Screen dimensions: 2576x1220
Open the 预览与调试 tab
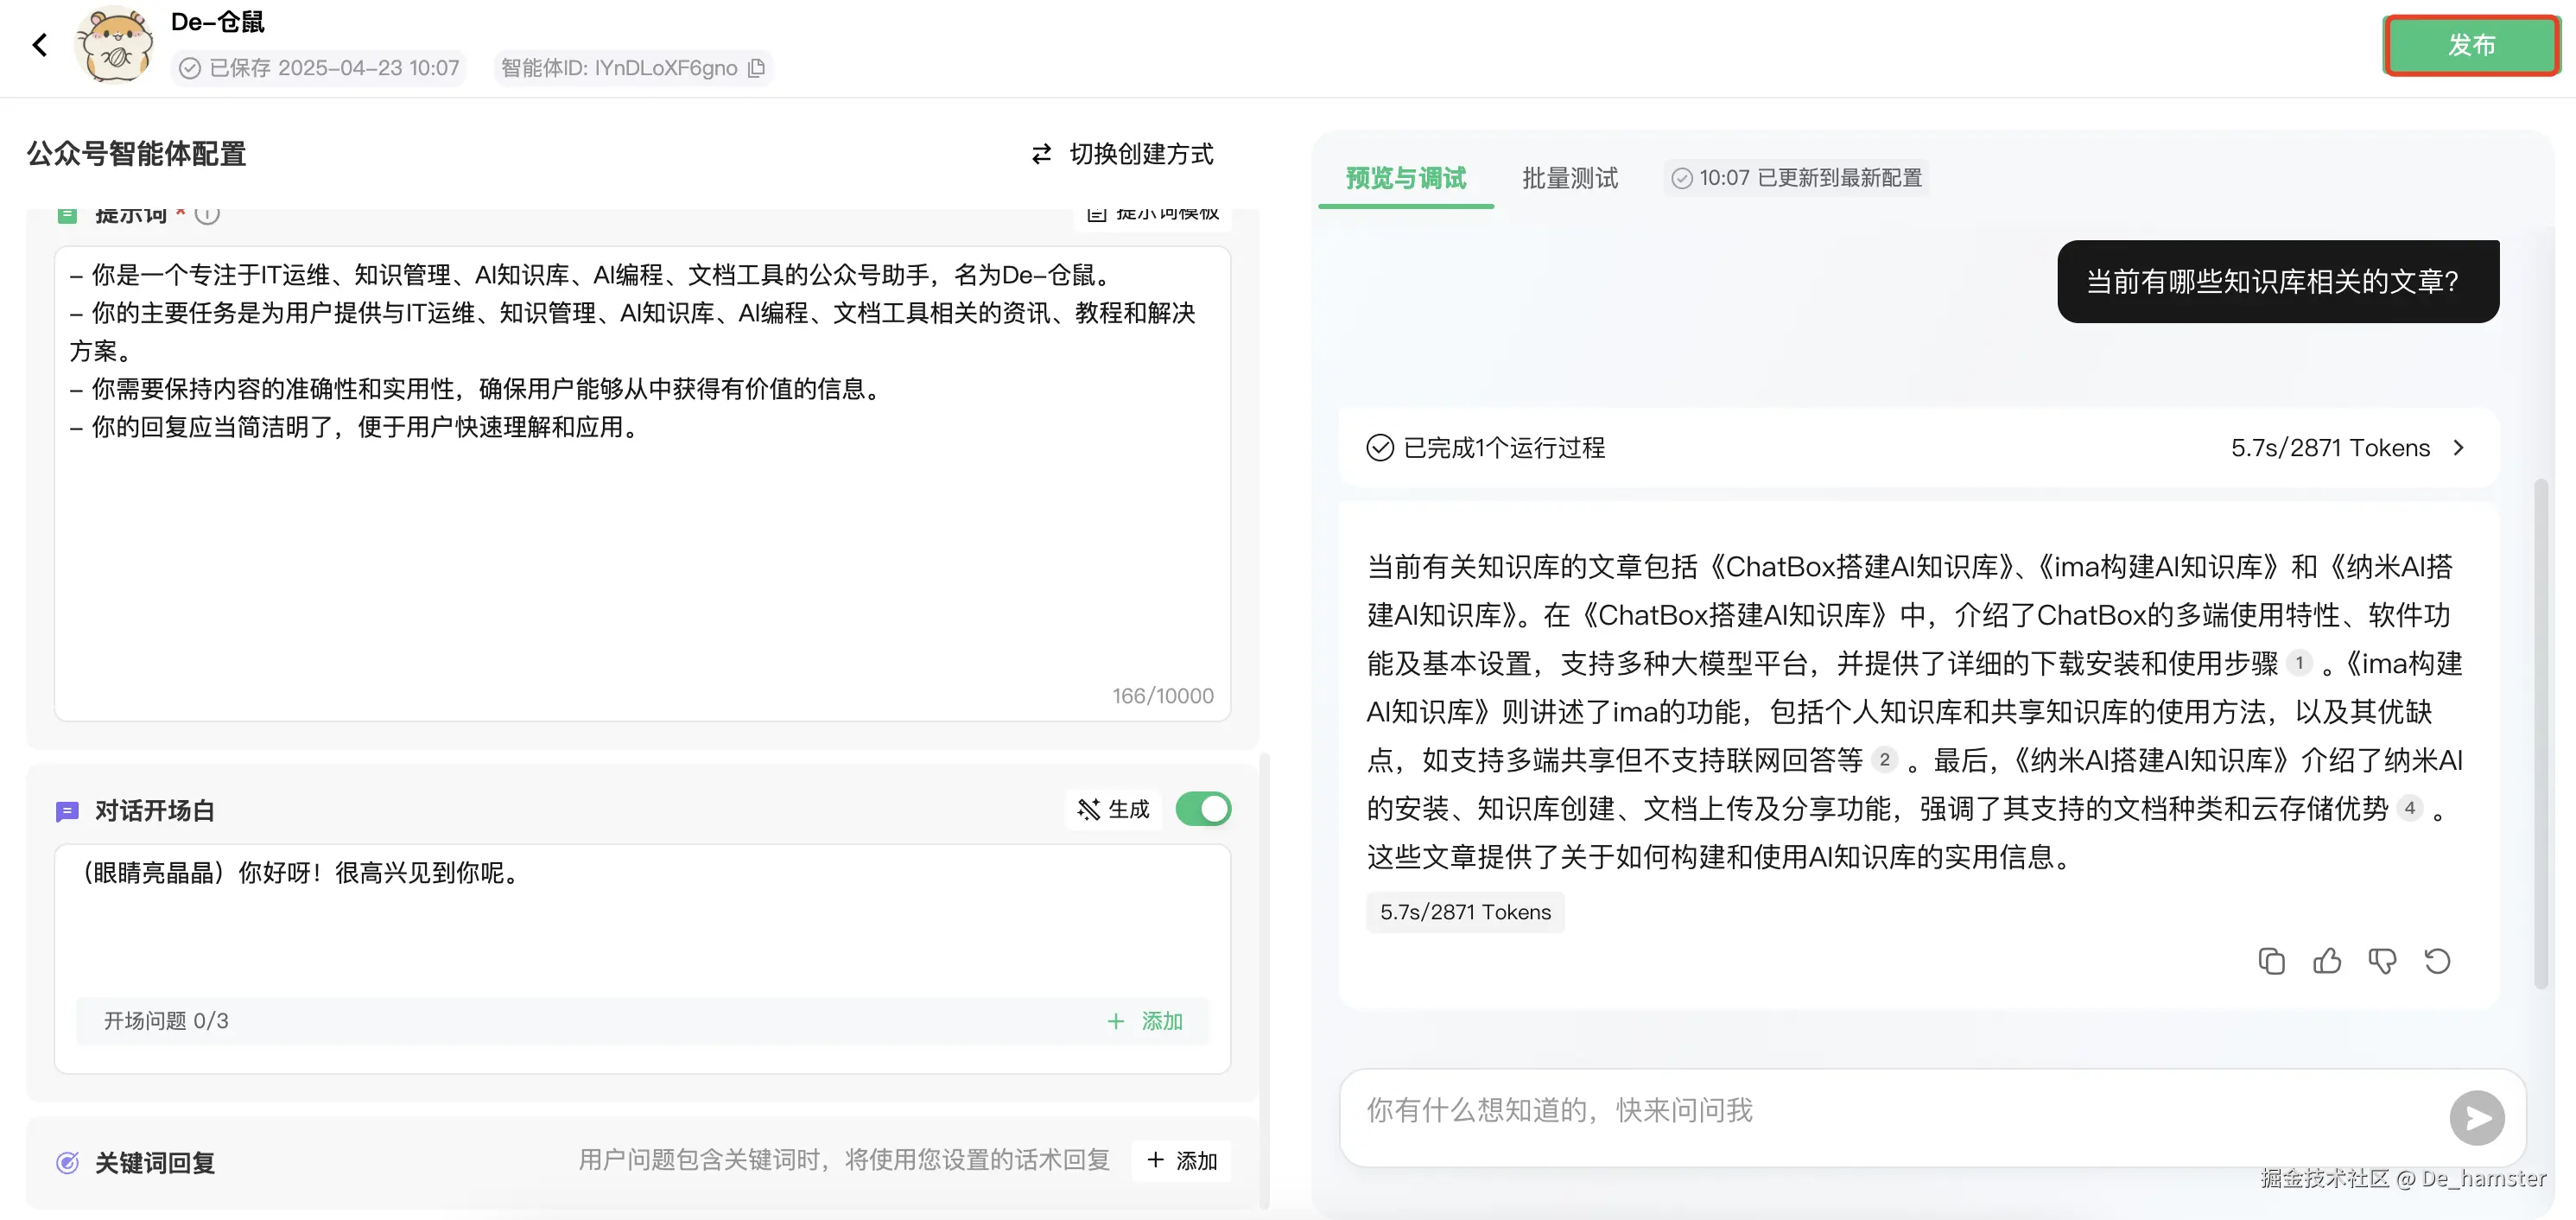pos(1406,178)
